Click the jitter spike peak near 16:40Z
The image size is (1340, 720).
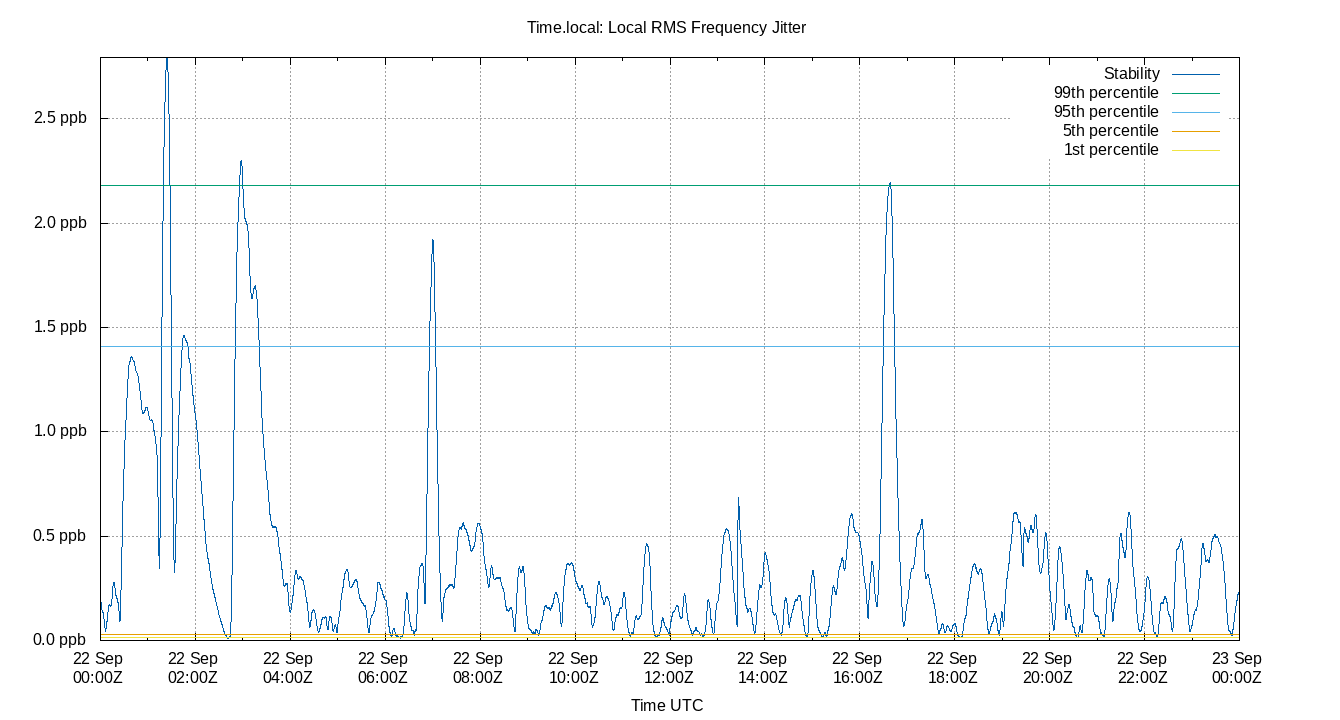point(889,183)
